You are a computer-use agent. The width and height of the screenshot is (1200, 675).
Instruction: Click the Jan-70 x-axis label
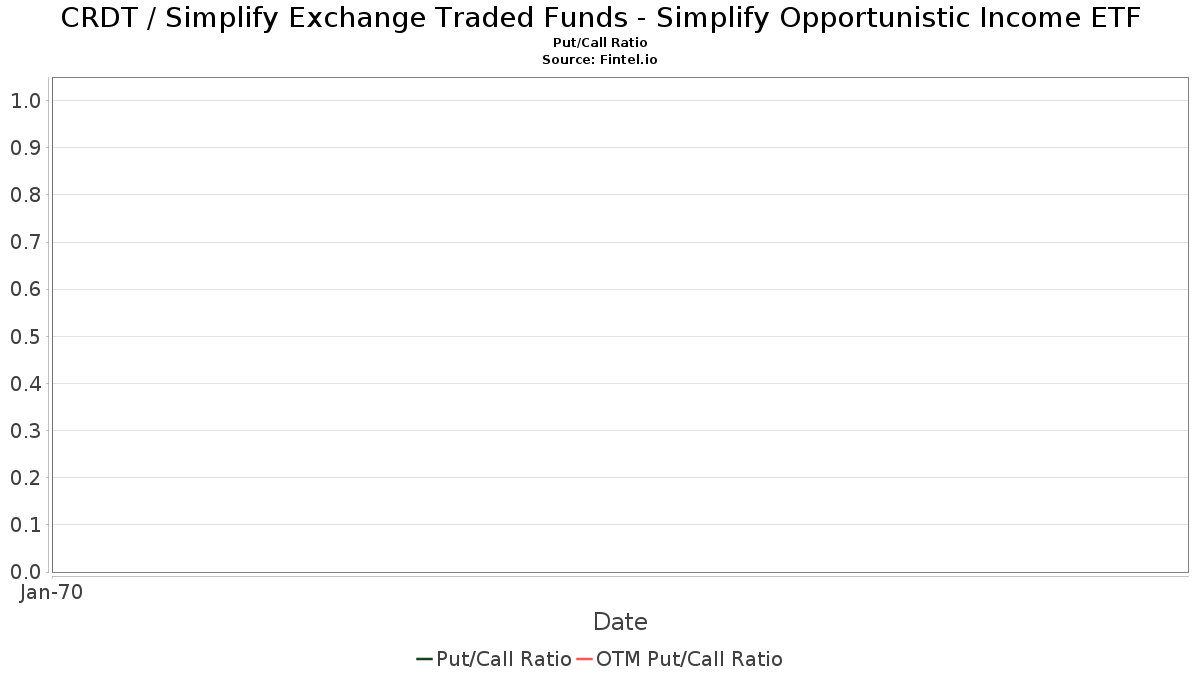tap(52, 592)
